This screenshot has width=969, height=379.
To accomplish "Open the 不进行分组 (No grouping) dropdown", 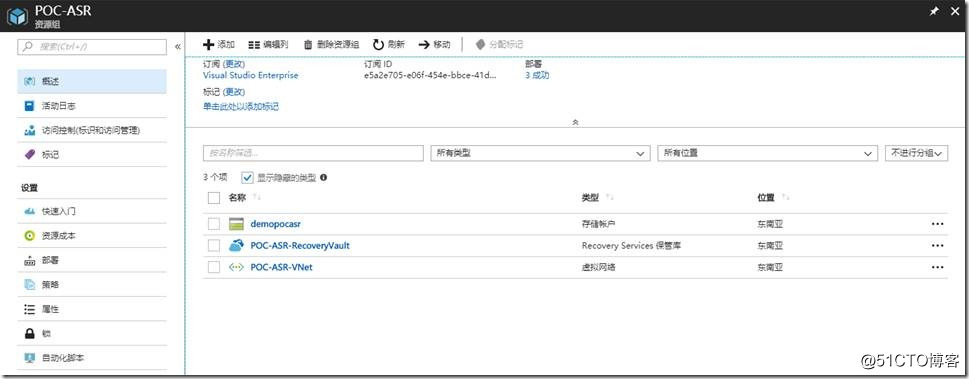I will (x=916, y=153).
